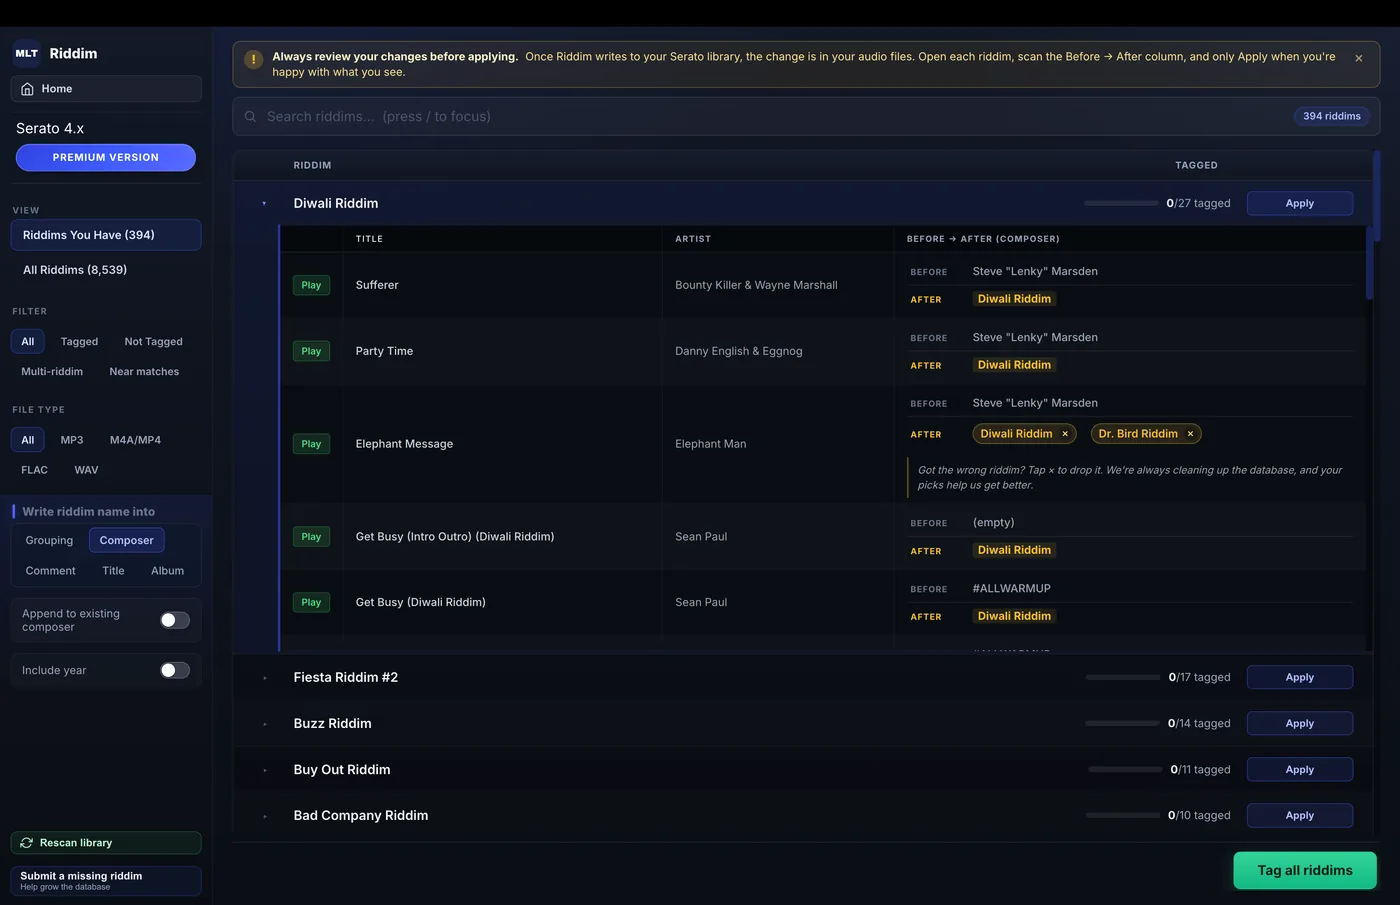Select Composer as the write target field

[x=127, y=540]
